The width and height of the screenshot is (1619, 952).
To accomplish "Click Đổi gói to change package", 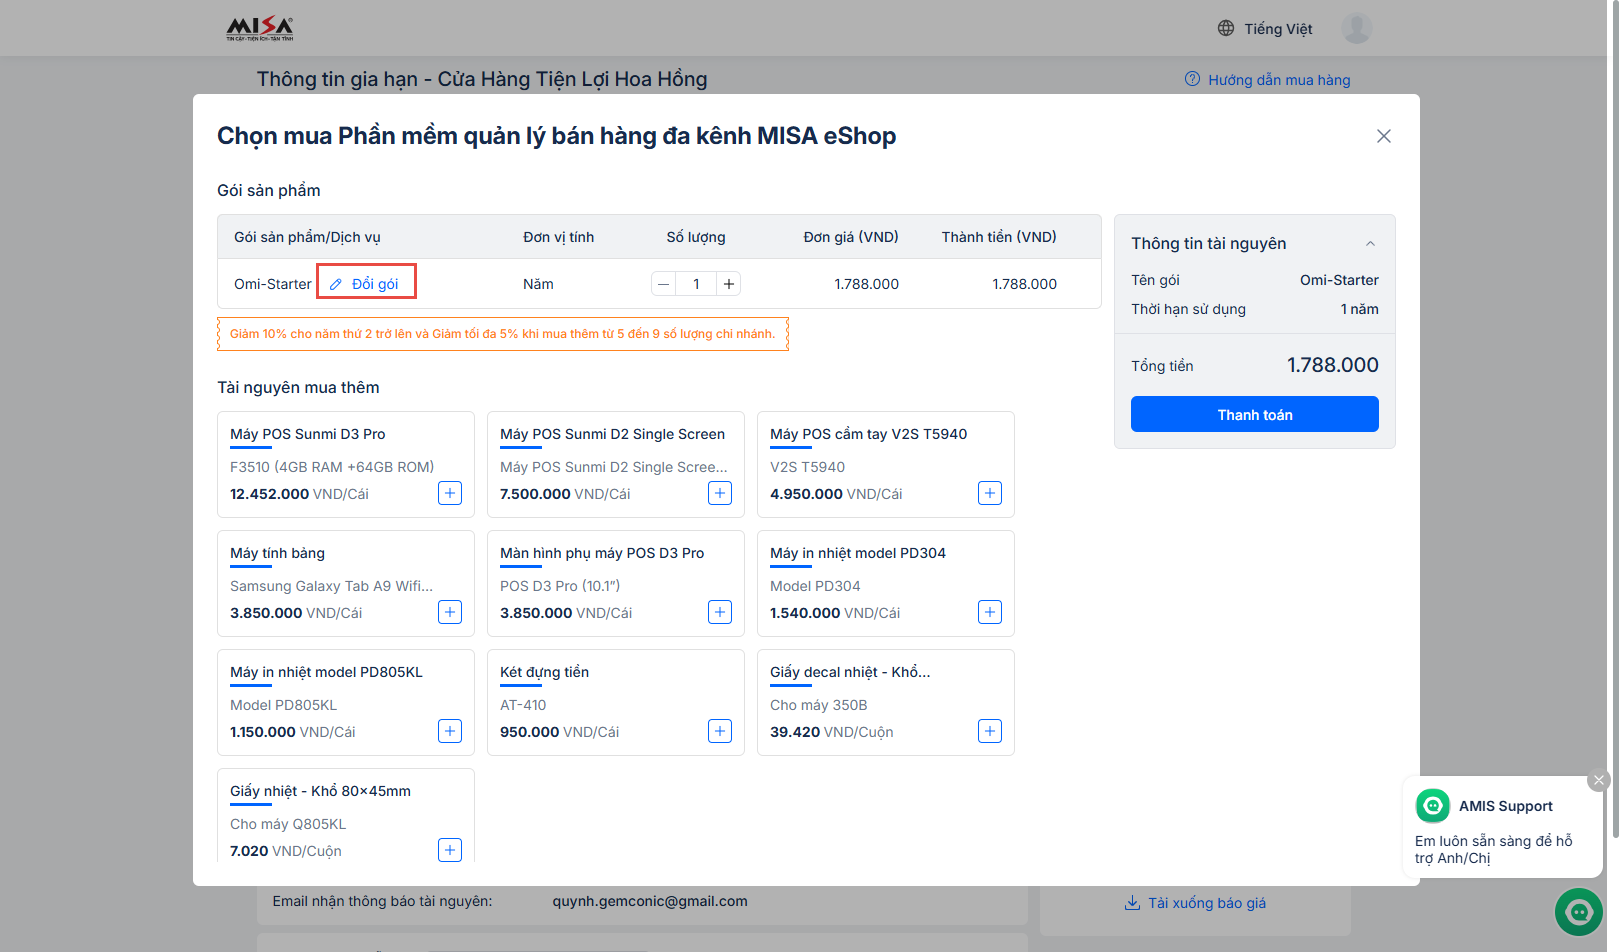I will click(x=366, y=284).
